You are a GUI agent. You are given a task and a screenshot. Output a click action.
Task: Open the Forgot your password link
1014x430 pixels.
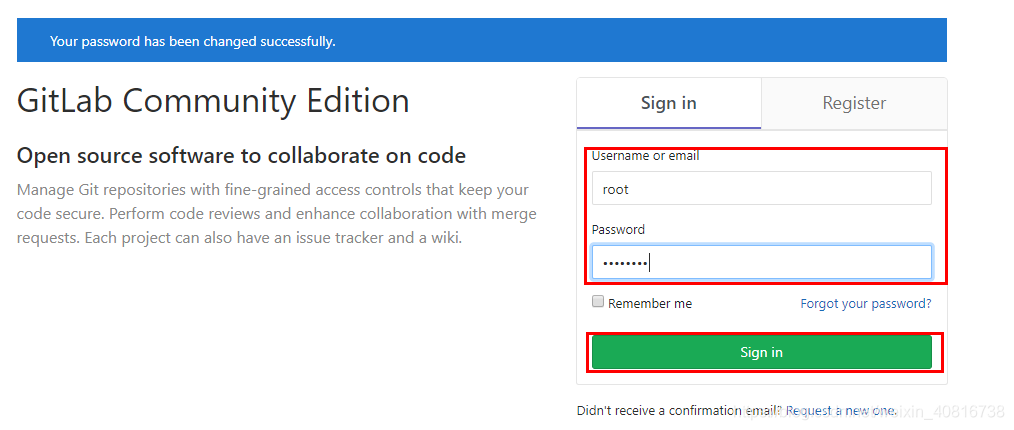click(865, 303)
